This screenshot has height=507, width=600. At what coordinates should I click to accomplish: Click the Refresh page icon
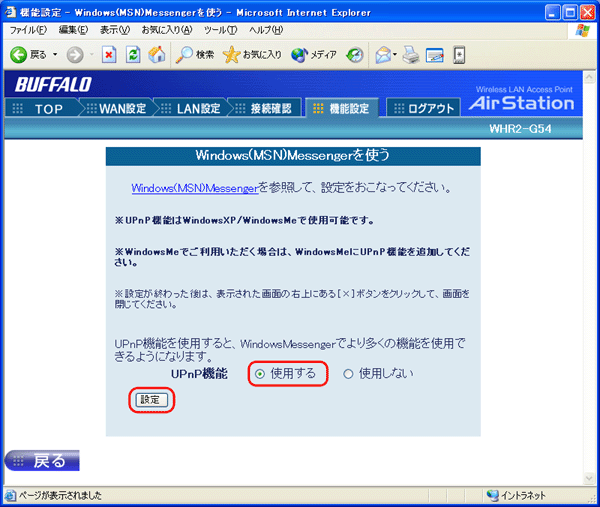click(133, 55)
